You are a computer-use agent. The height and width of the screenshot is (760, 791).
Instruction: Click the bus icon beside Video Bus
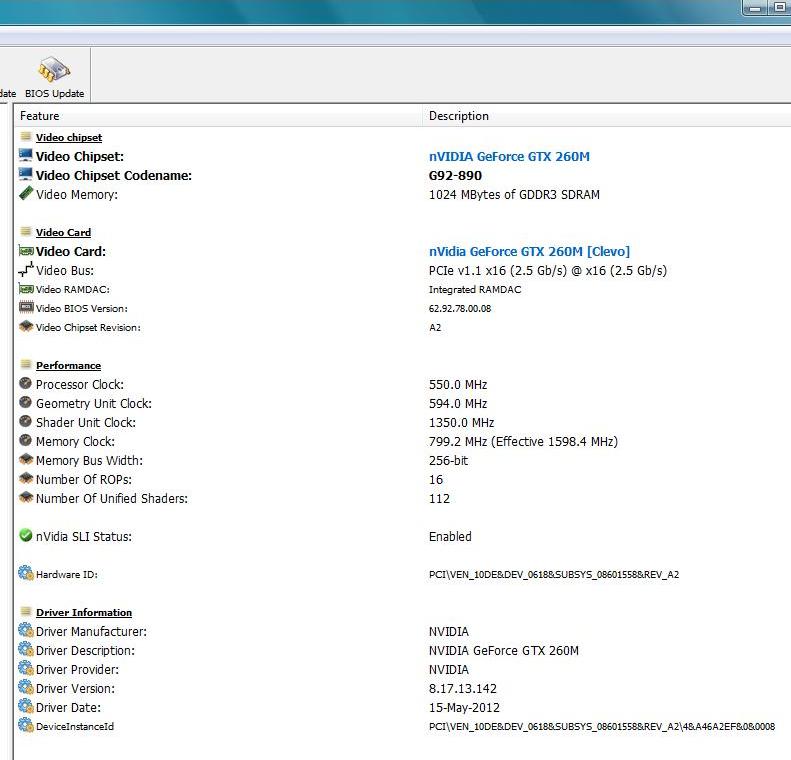point(26,269)
